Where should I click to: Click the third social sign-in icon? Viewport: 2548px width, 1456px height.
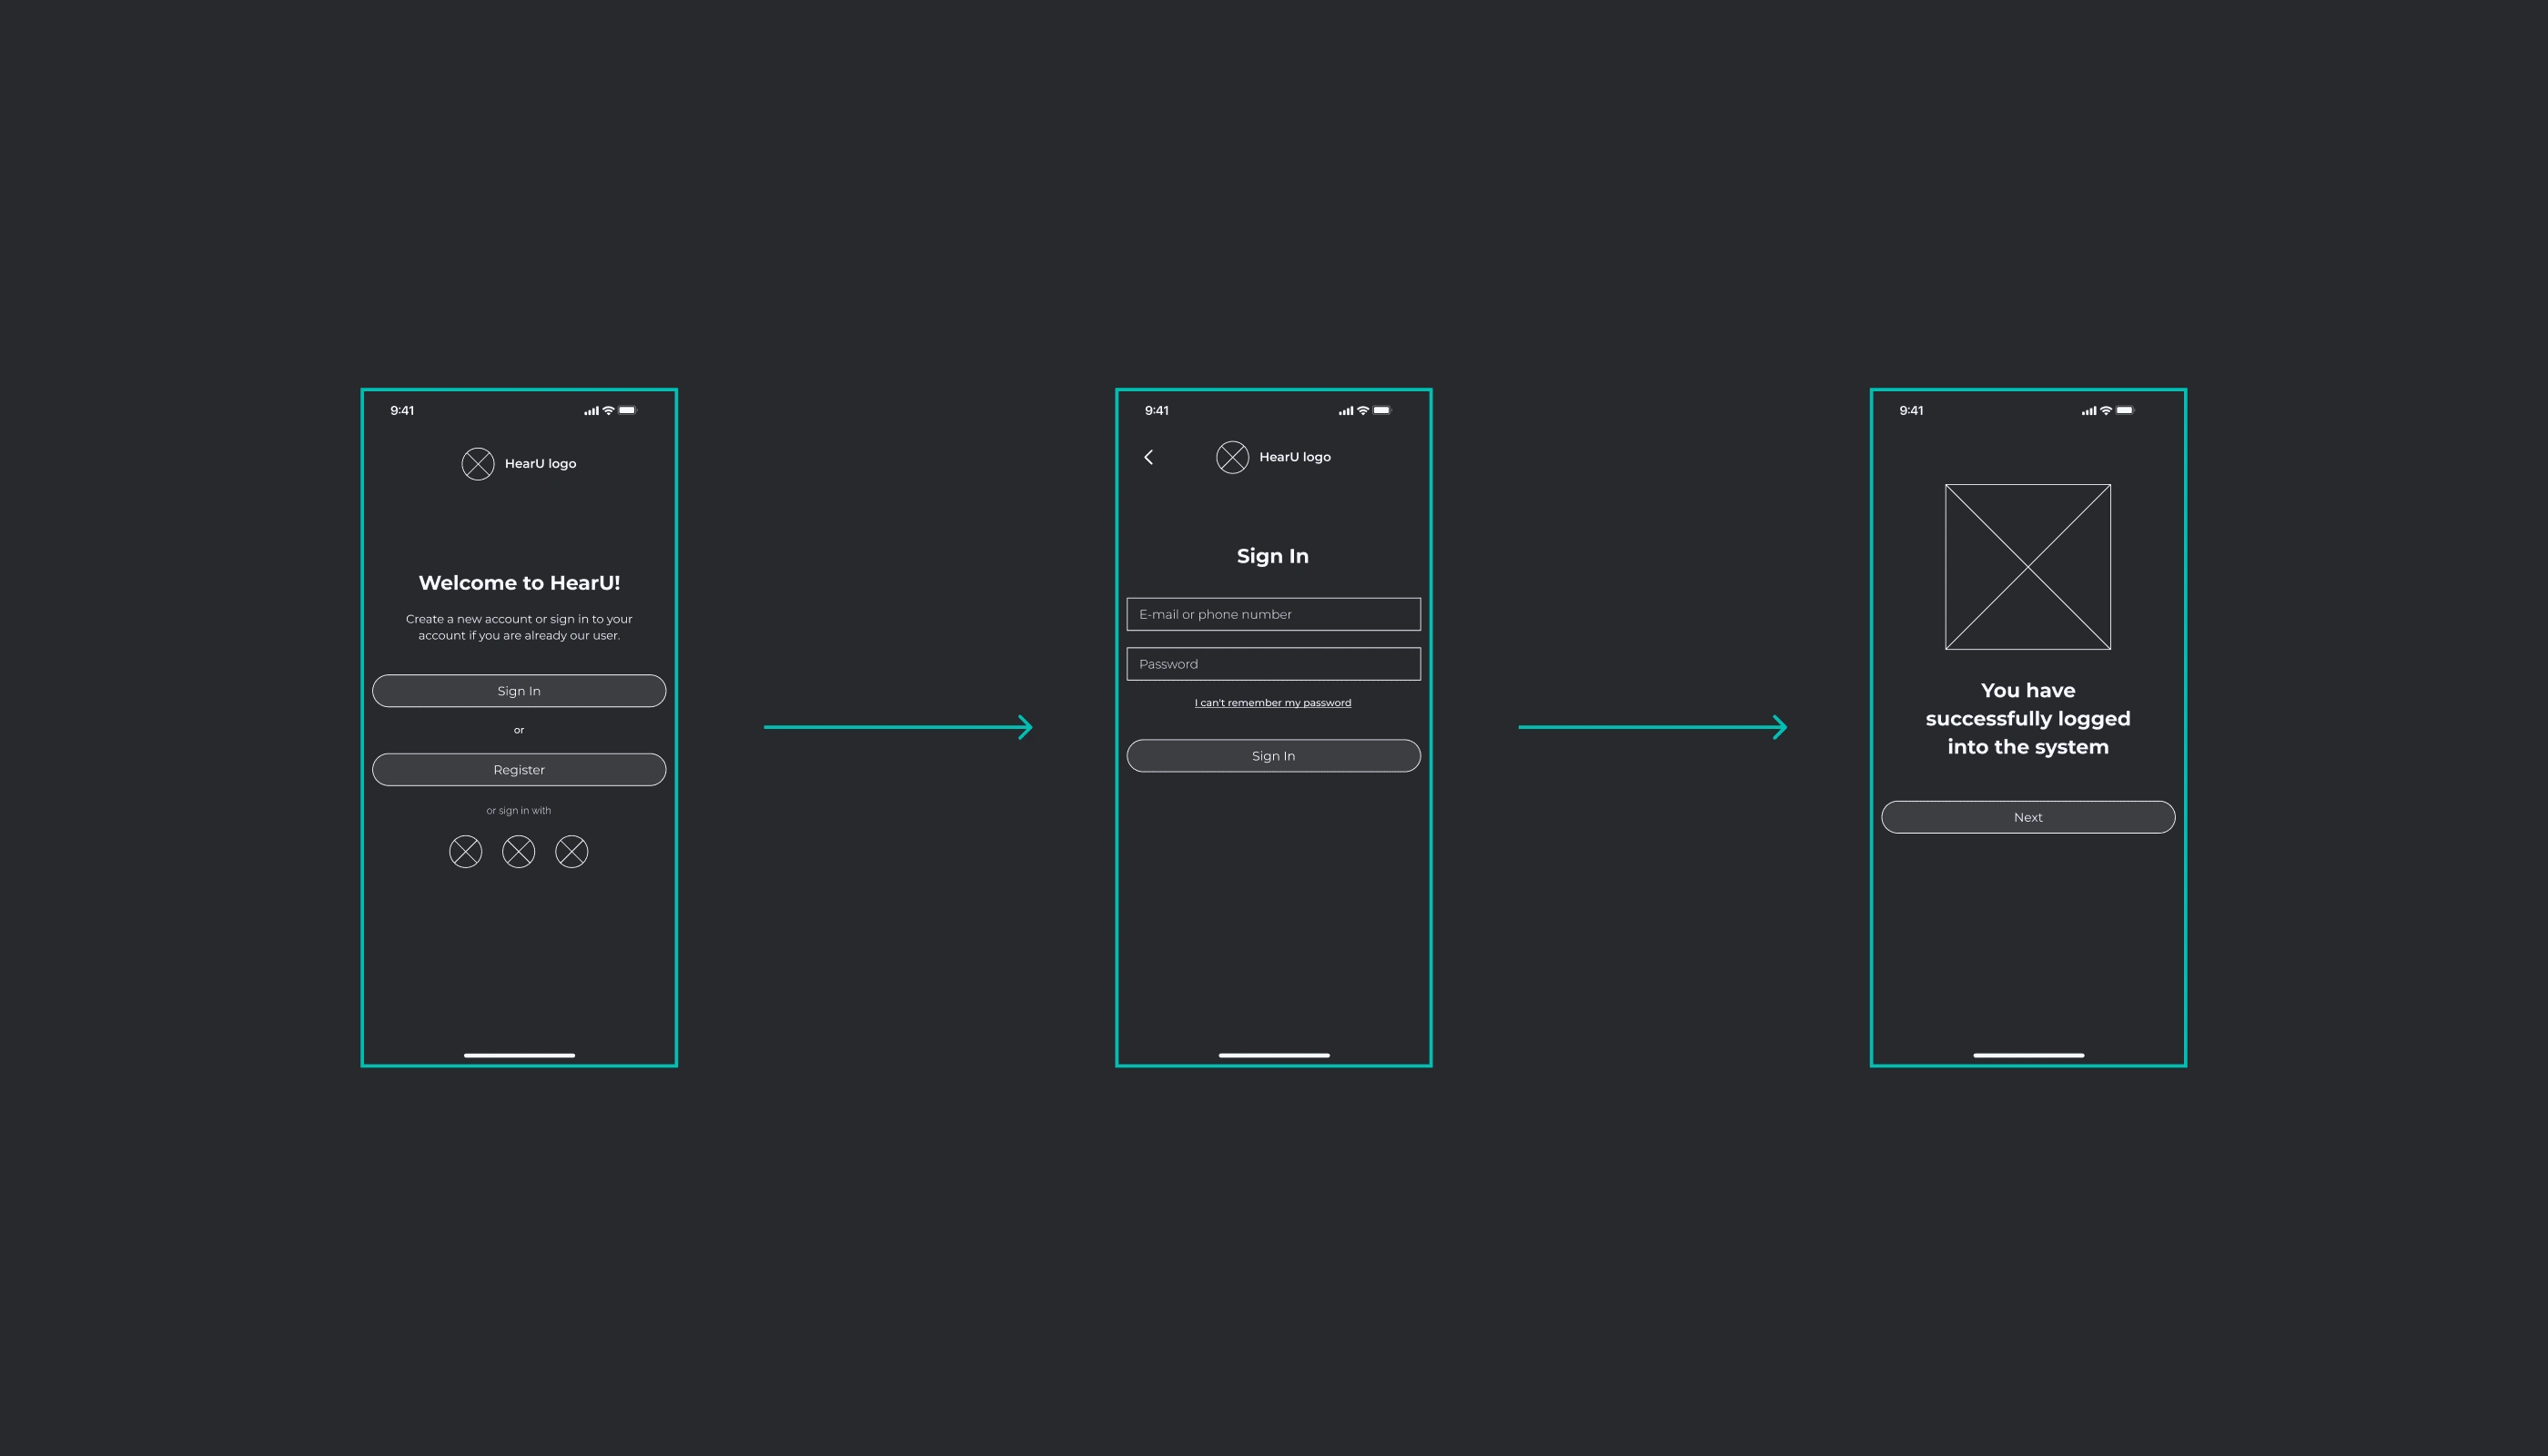coord(571,851)
